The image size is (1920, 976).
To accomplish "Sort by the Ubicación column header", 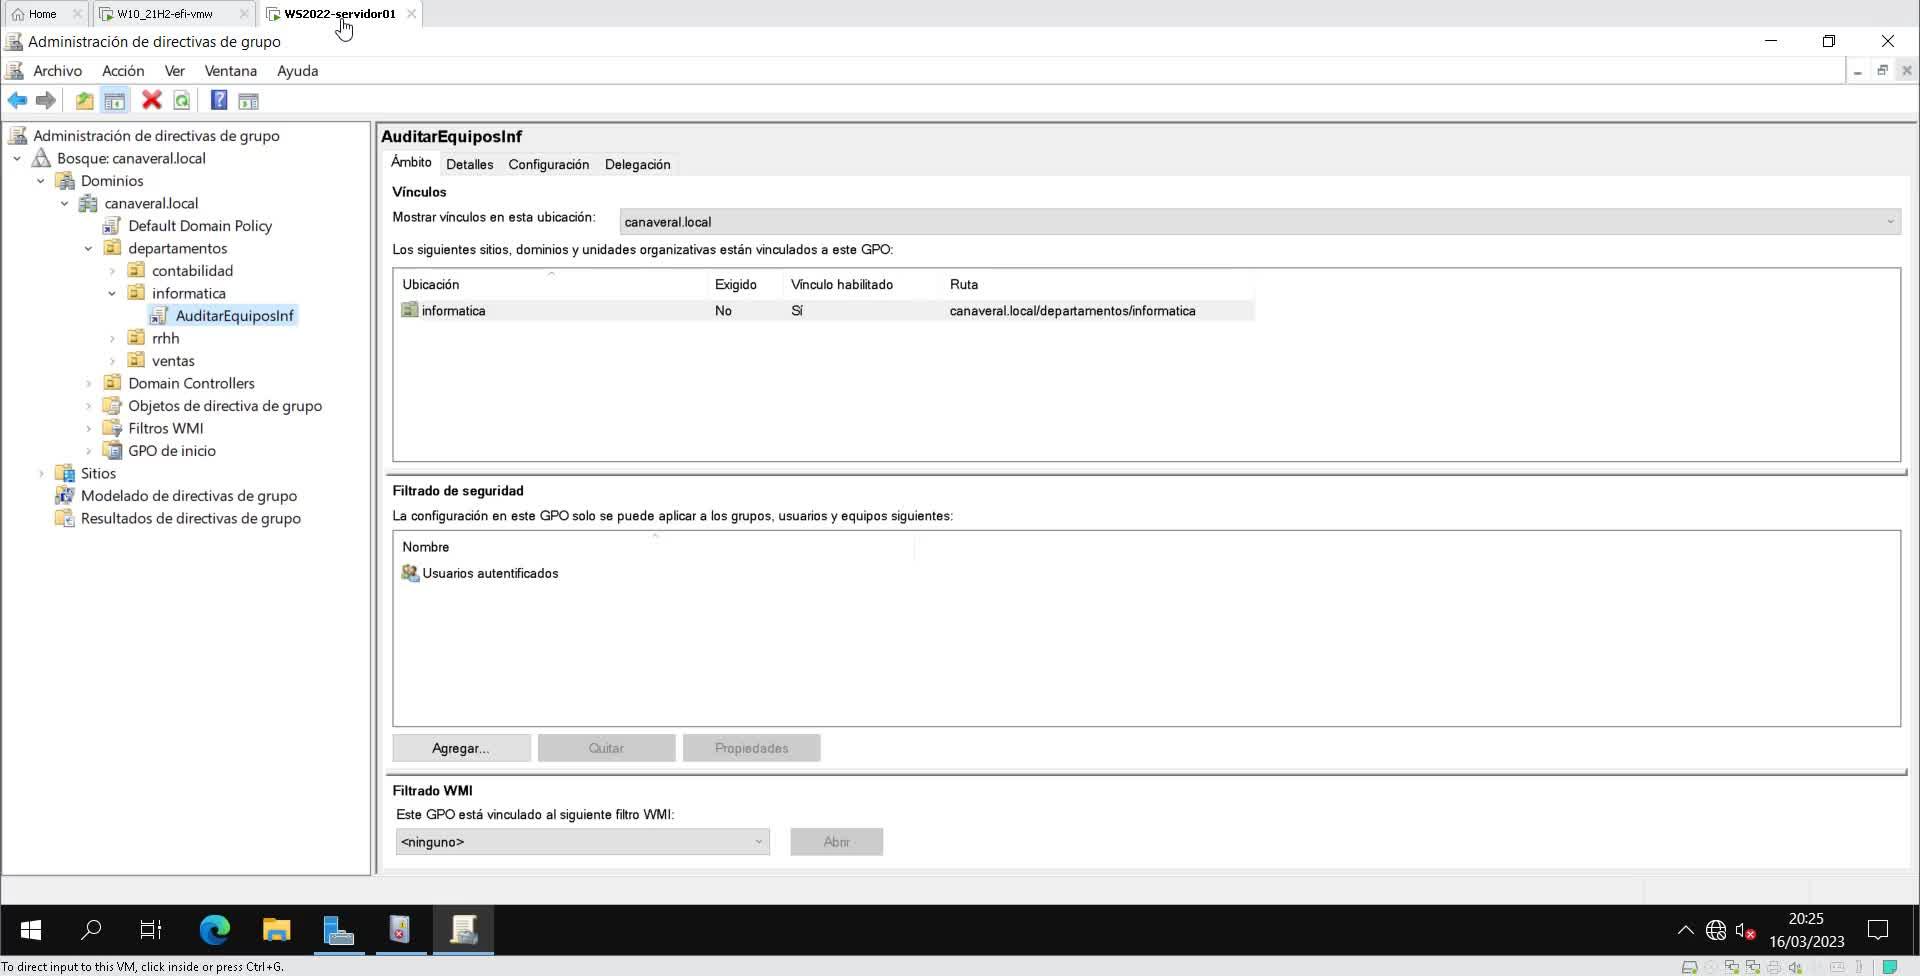I will point(551,285).
